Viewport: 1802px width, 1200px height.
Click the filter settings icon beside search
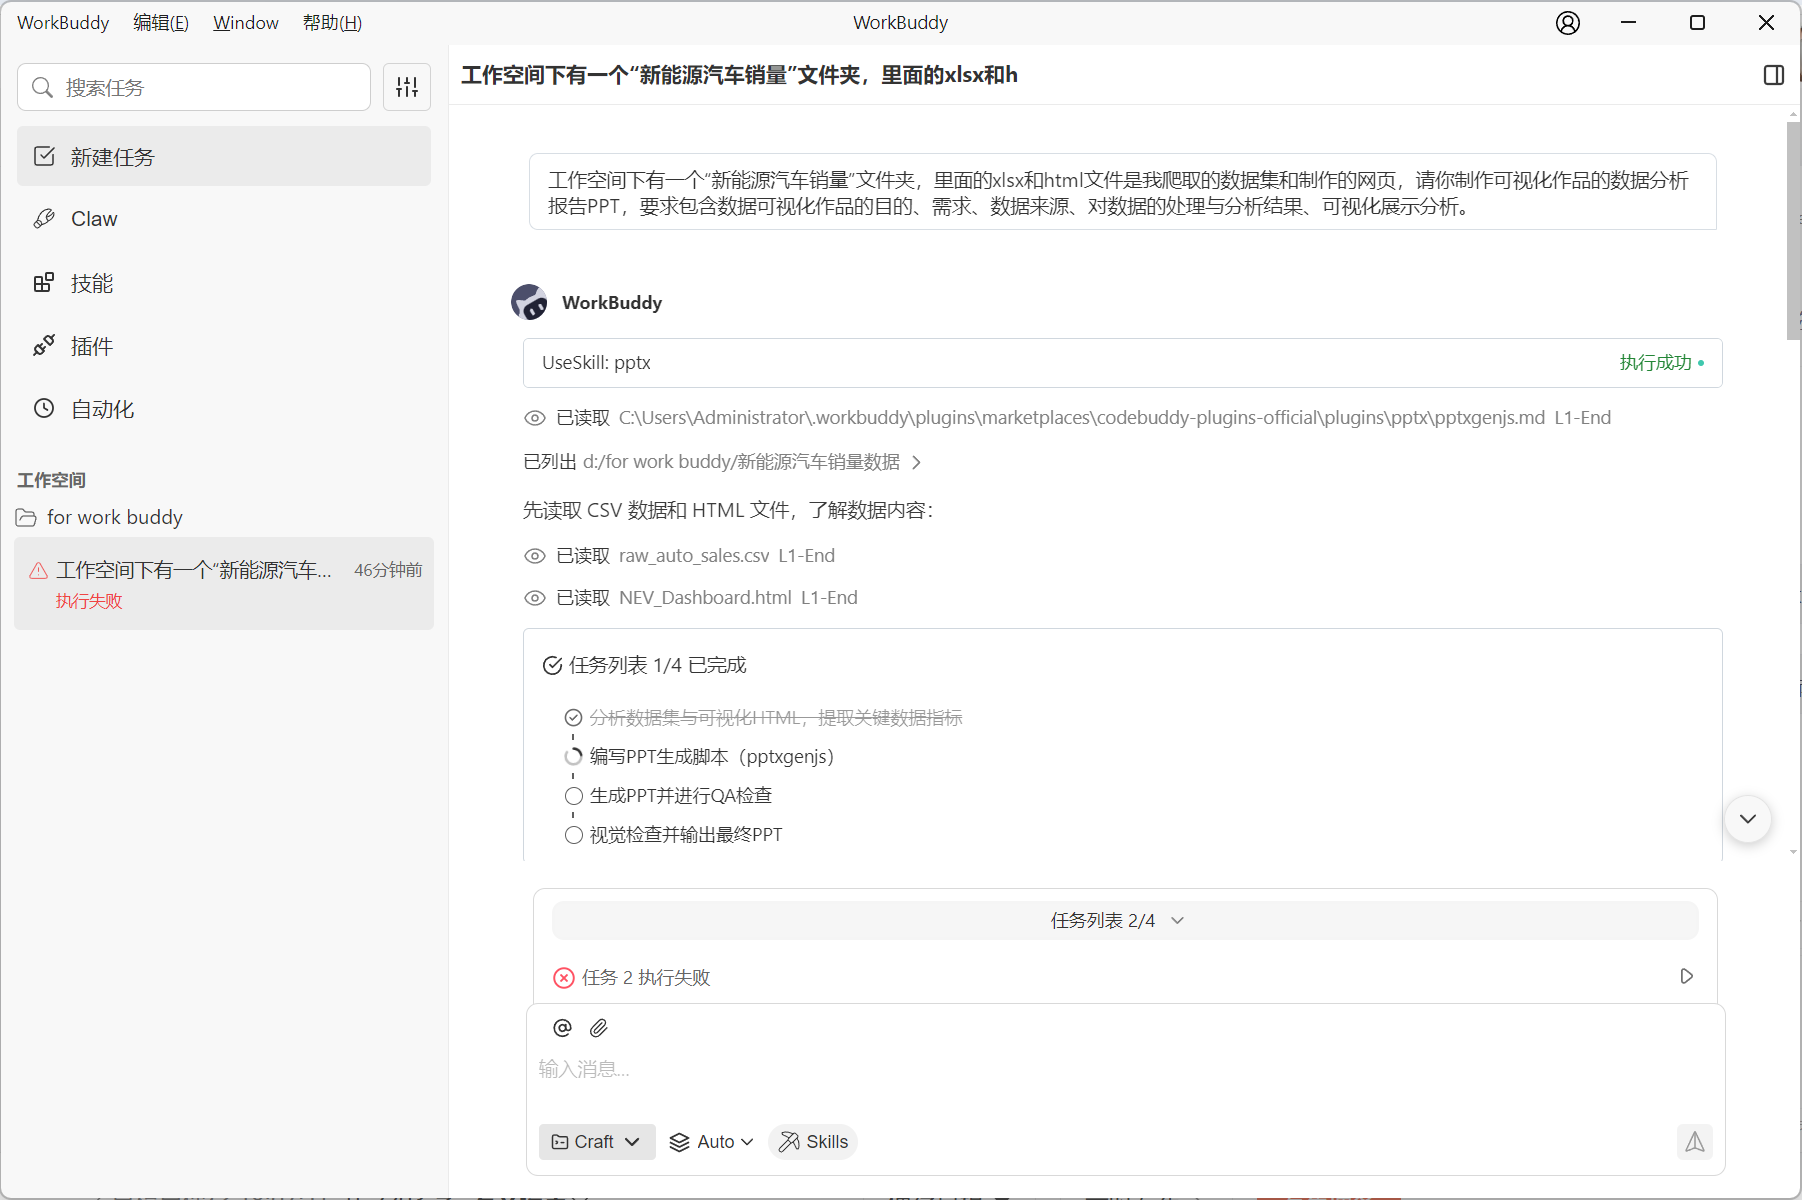(407, 87)
